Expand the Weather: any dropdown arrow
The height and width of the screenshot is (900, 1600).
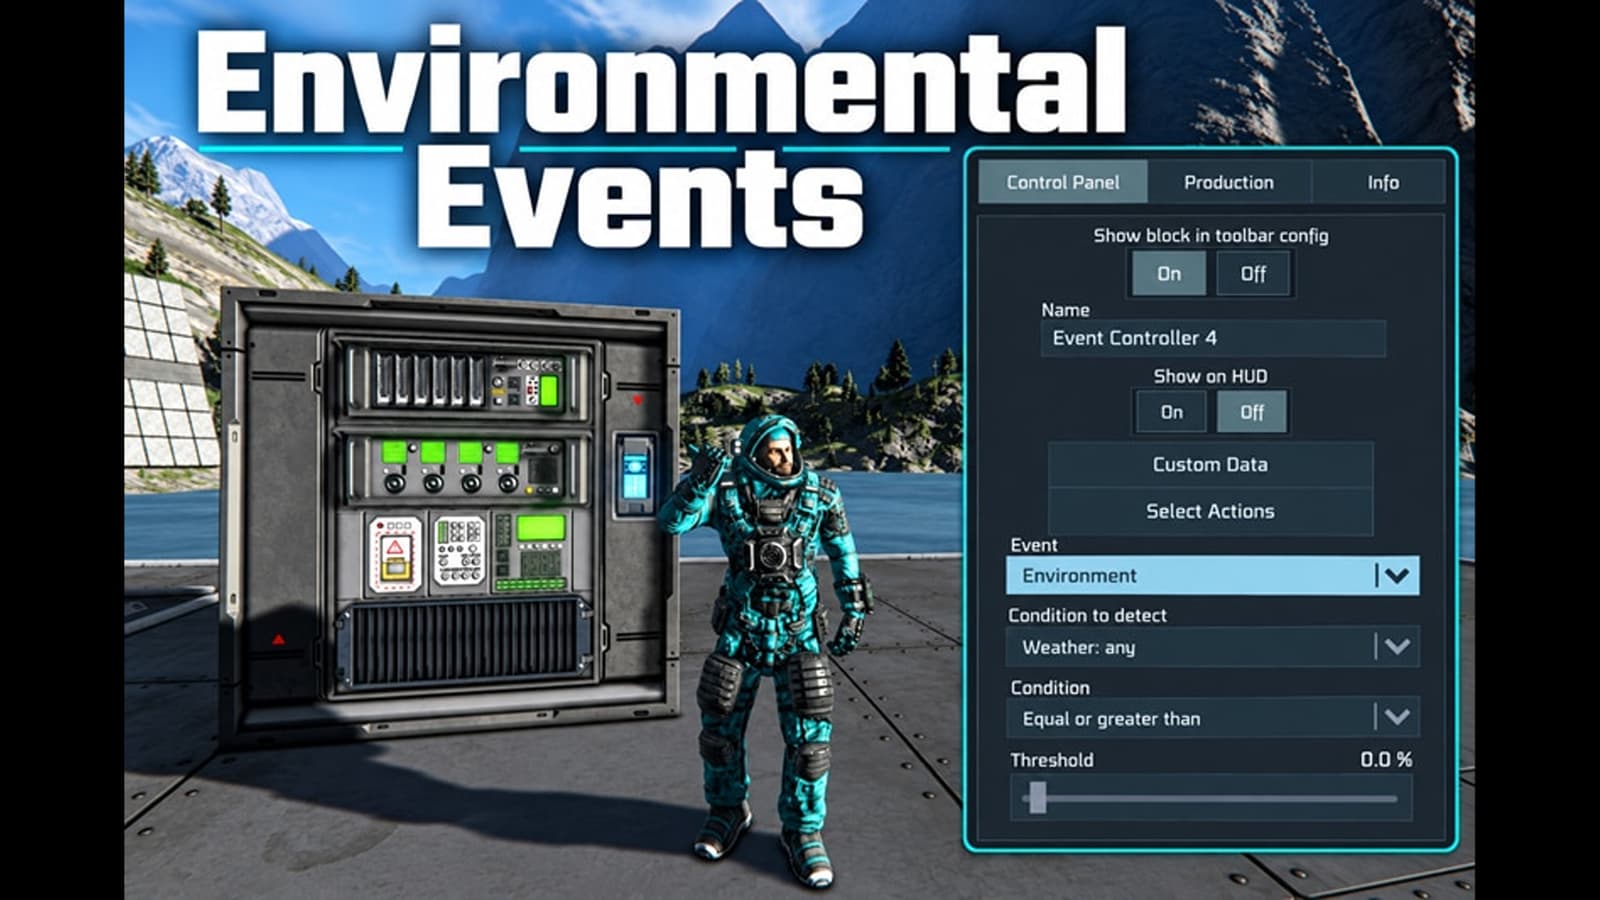point(1396,646)
